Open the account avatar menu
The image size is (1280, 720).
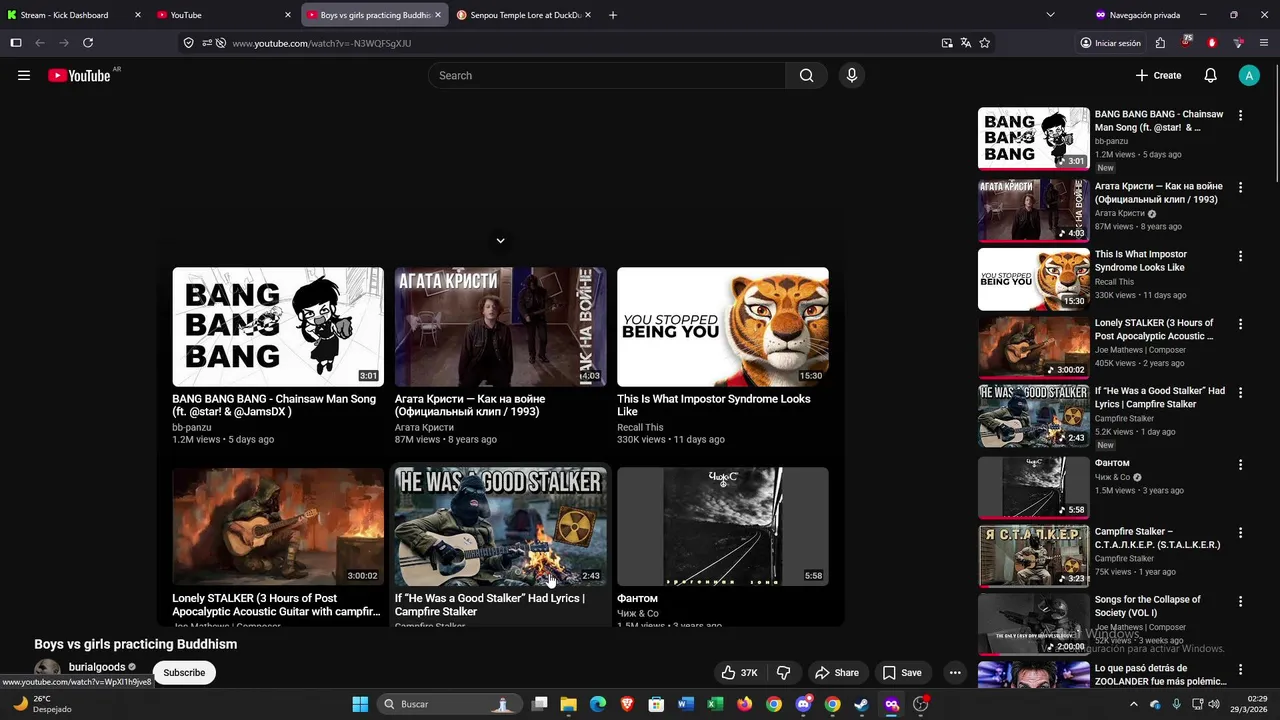tap(1249, 75)
